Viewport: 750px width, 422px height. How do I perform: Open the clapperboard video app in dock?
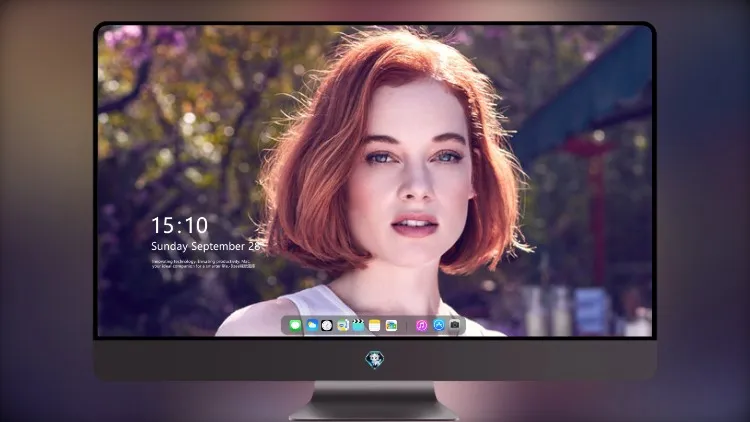pos(358,326)
